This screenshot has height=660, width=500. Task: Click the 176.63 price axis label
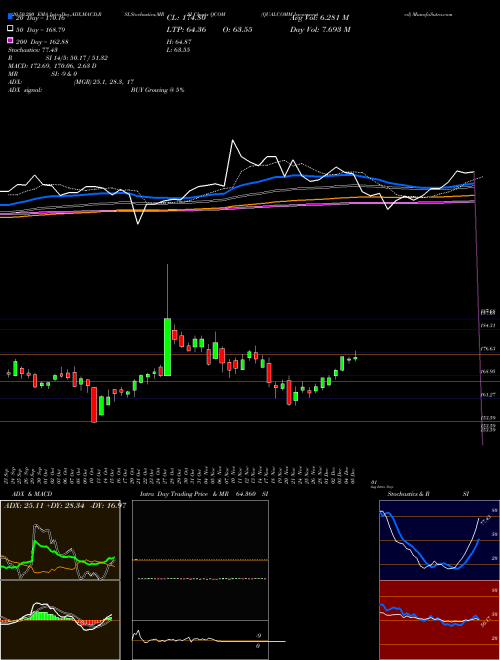[487, 349]
